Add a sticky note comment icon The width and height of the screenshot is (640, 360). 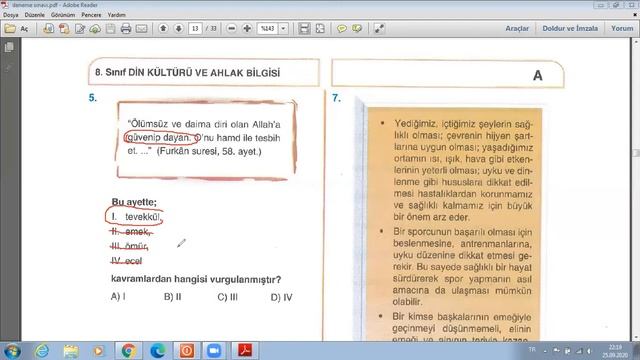coord(342,29)
